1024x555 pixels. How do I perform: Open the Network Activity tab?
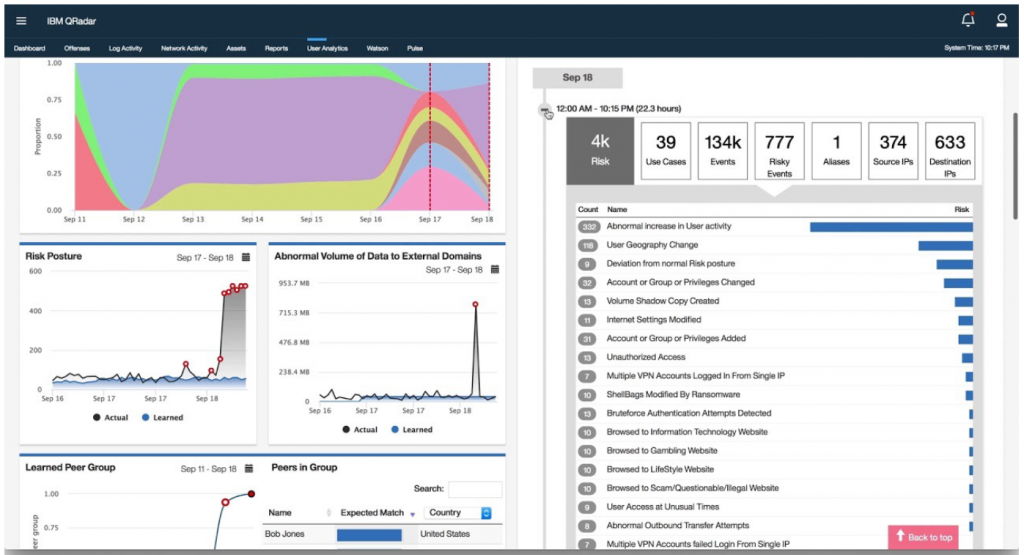[184, 48]
